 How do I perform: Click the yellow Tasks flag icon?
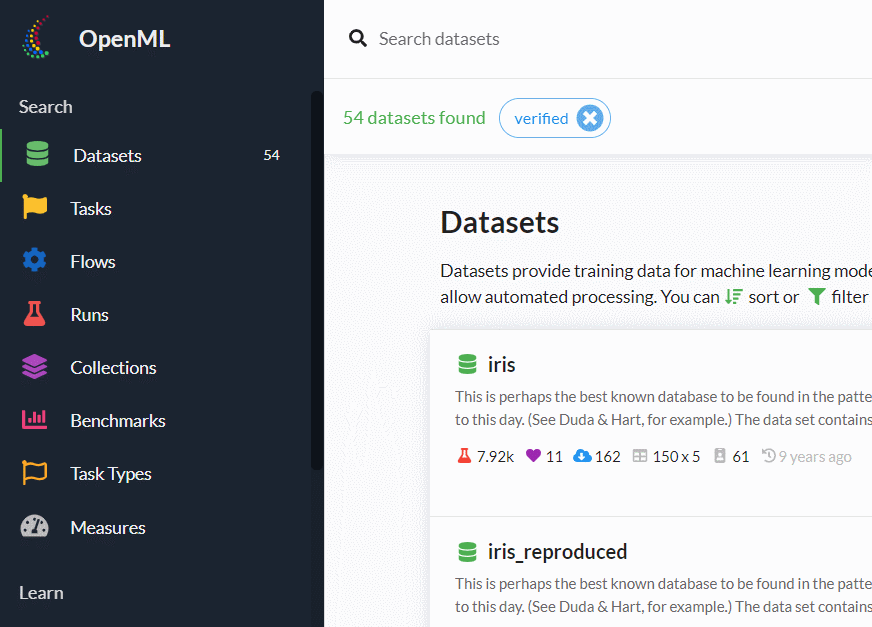pyautogui.click(x=35, y=208)
